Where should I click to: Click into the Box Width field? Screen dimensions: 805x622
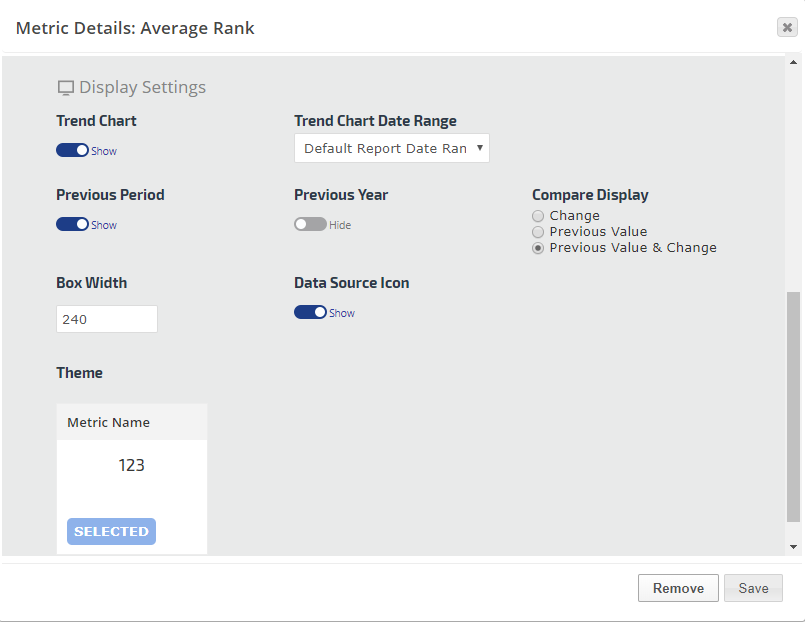pos(107,319)
